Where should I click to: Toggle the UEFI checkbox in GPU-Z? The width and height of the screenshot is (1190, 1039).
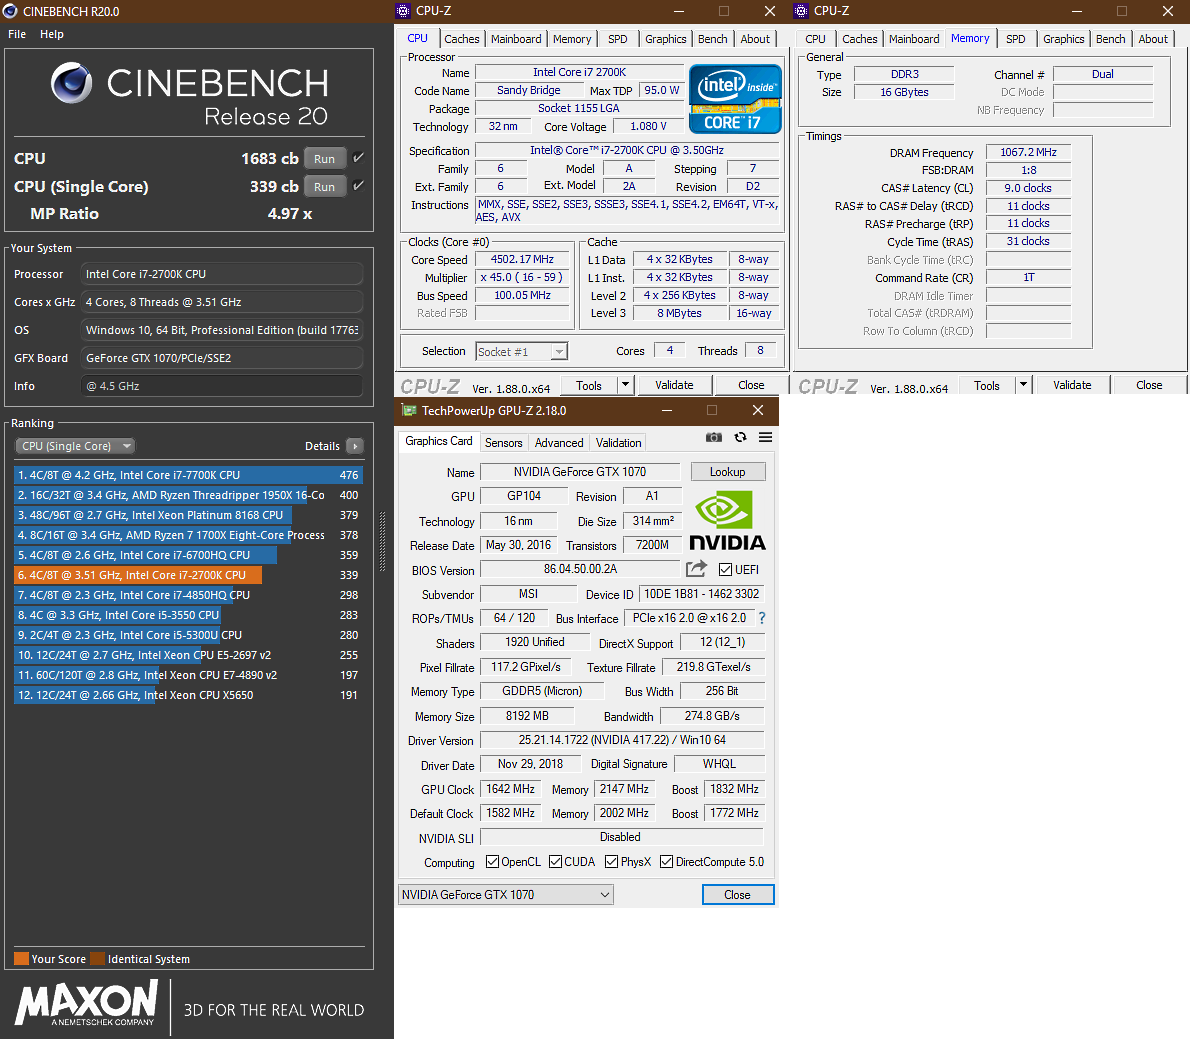pos(726,569)
